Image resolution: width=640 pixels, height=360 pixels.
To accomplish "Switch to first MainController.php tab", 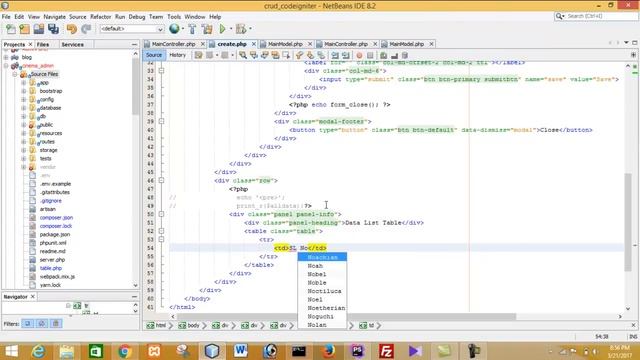I will click(173, 44).
